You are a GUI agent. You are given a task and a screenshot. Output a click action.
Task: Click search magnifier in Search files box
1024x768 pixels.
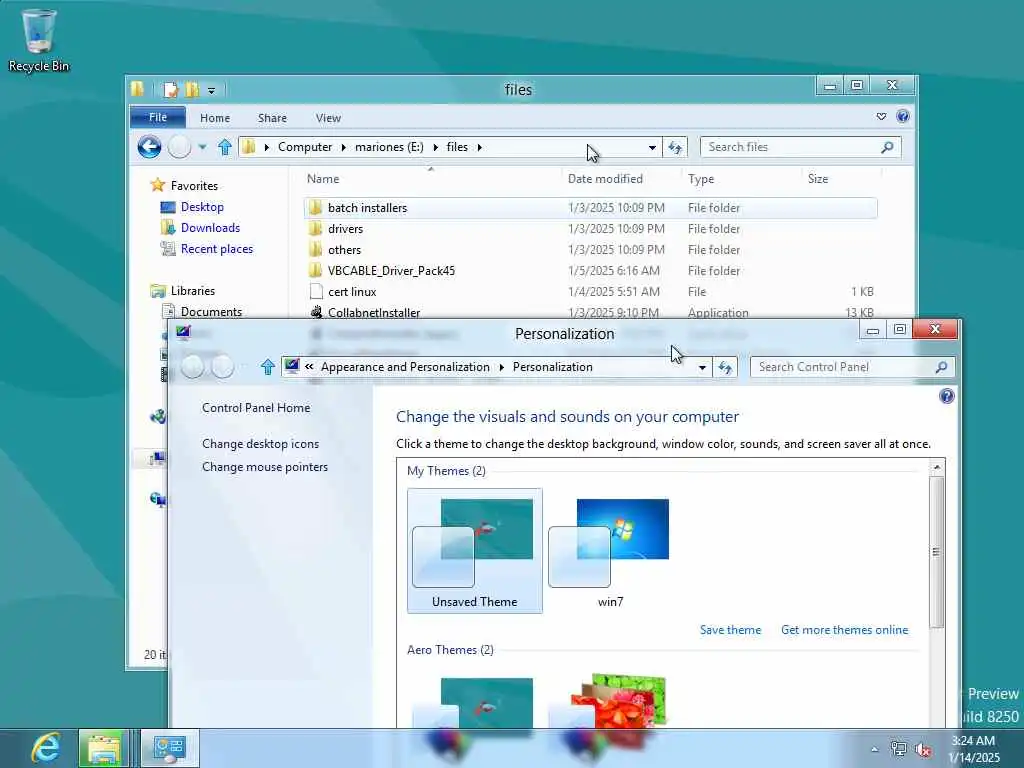[x=886, y=148]
